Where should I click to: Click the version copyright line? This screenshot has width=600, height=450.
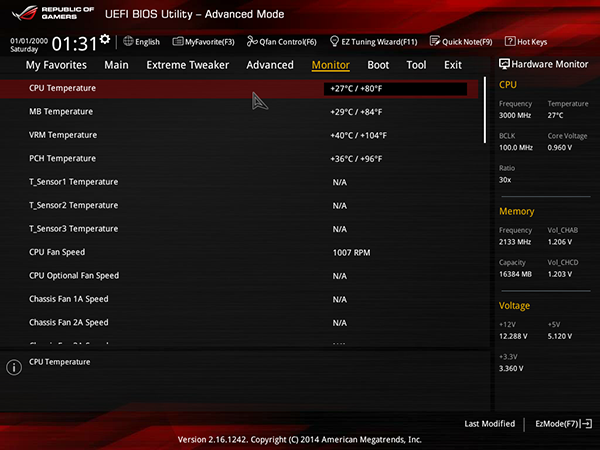click(300, 440)
